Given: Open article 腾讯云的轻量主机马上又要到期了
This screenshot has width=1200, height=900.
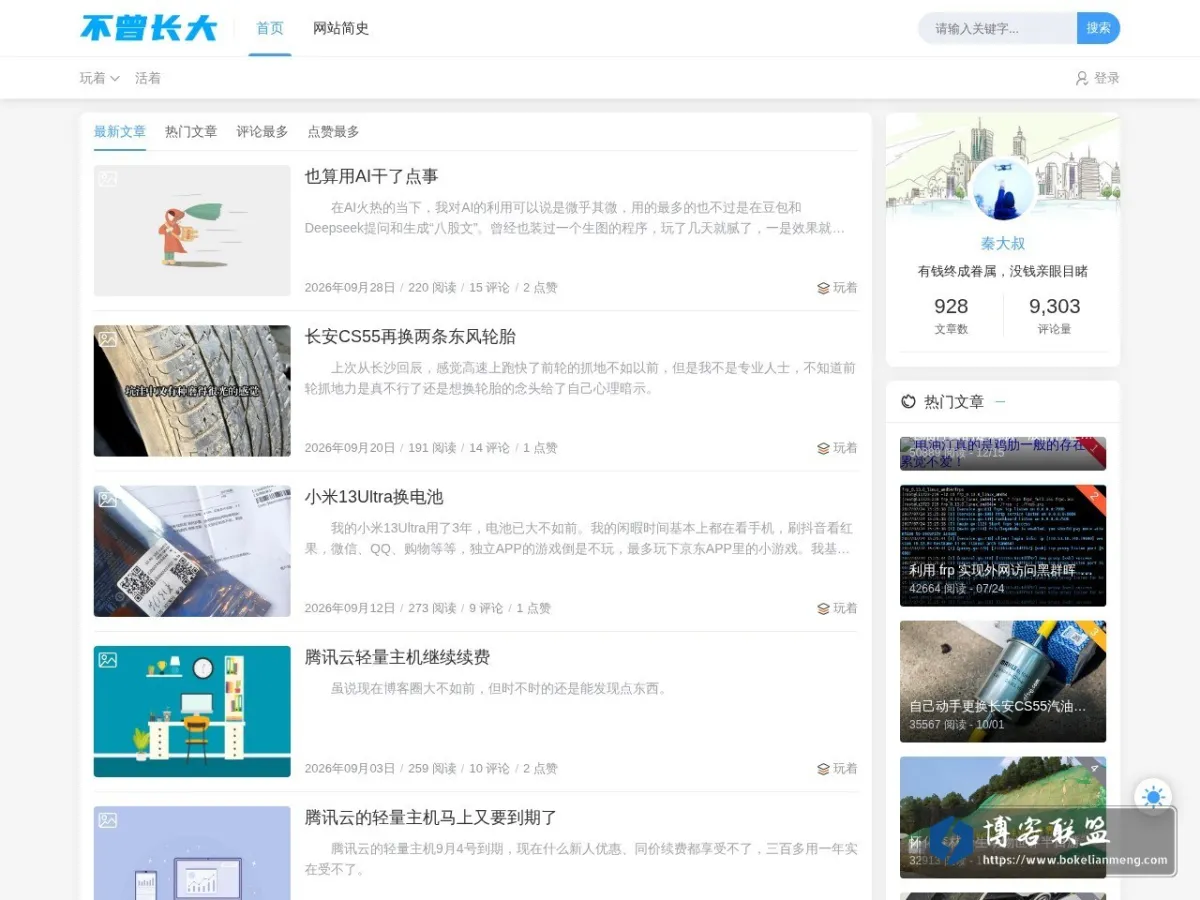Looking at the screenshot, I should tap(431, 817).
